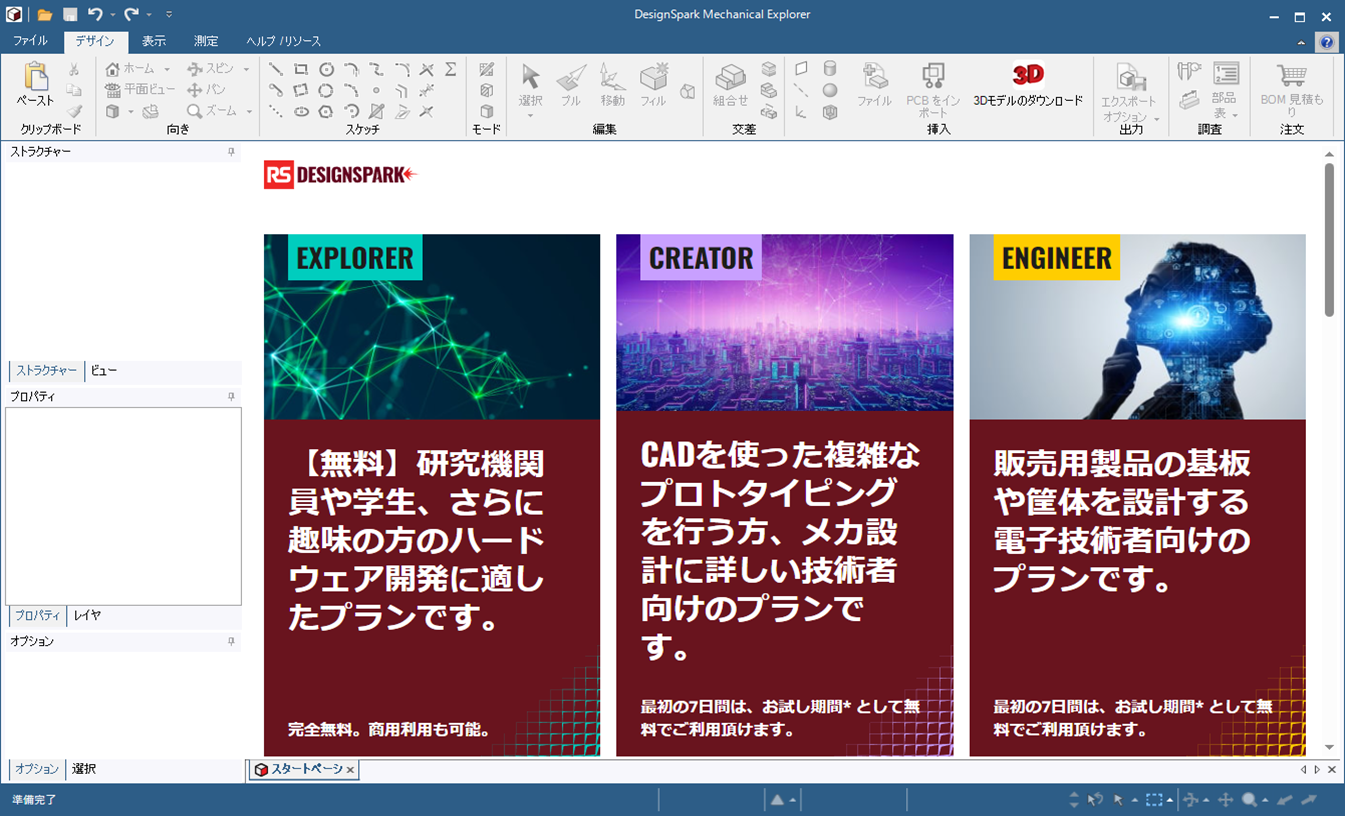Open the 3D model download button
The height and width of the screenshot is (816, 1345).
[1028, 84]
